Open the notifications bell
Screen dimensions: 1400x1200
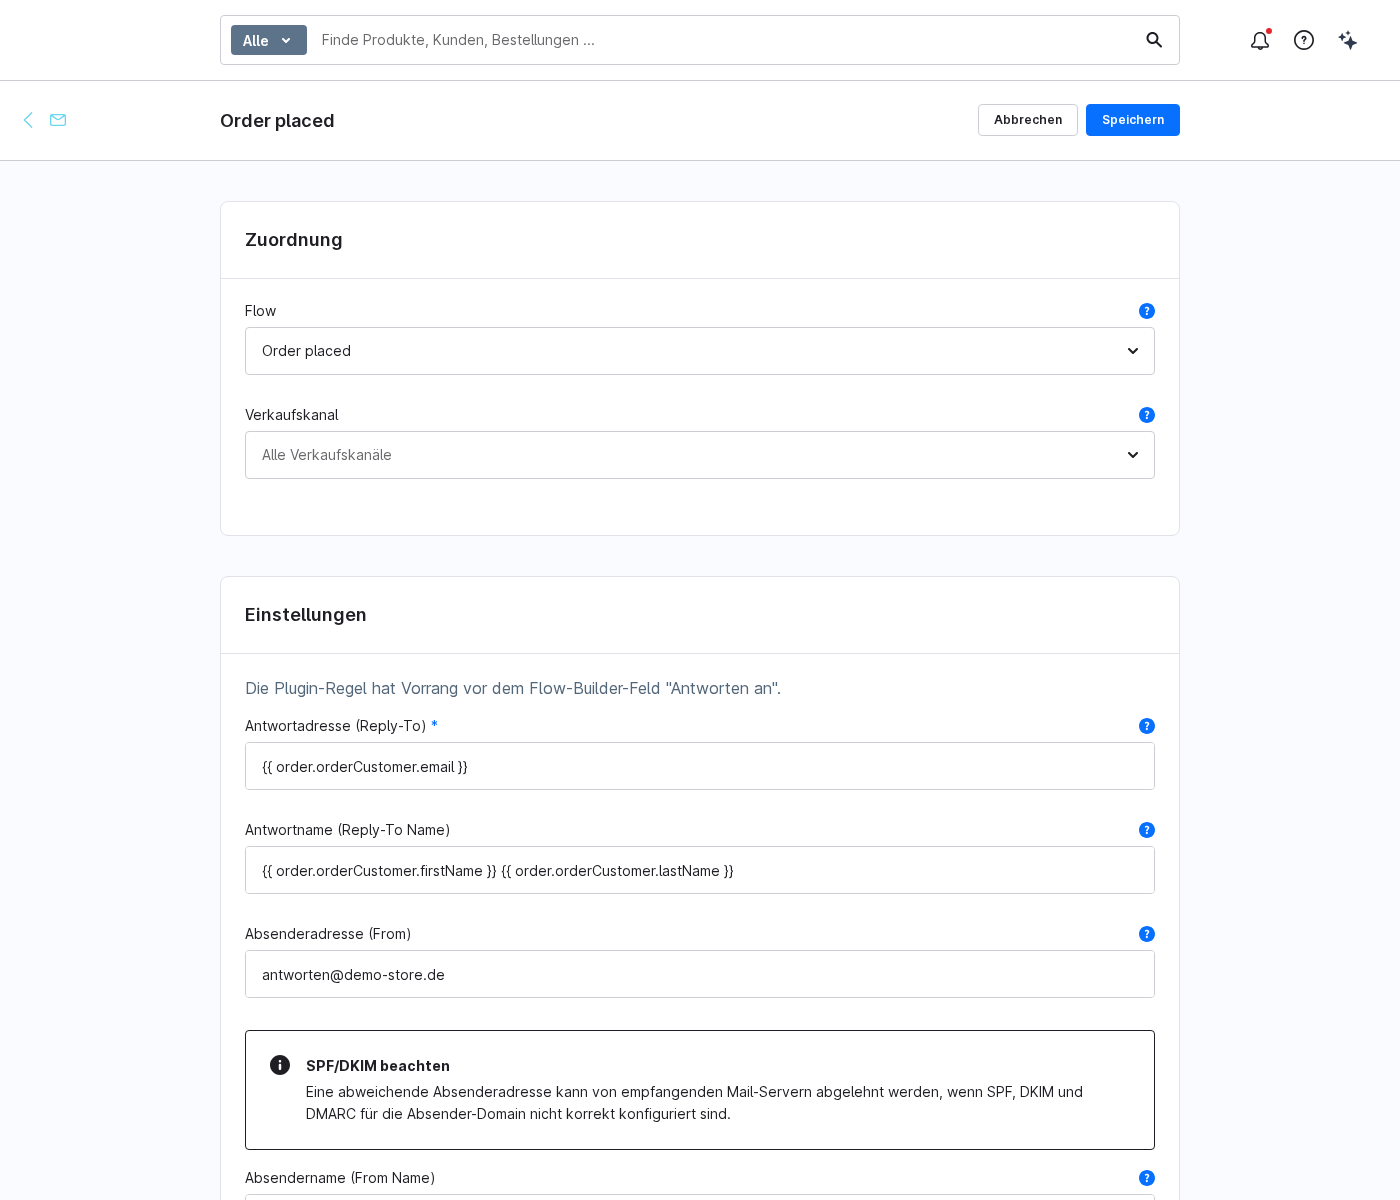click(1260, 40)
